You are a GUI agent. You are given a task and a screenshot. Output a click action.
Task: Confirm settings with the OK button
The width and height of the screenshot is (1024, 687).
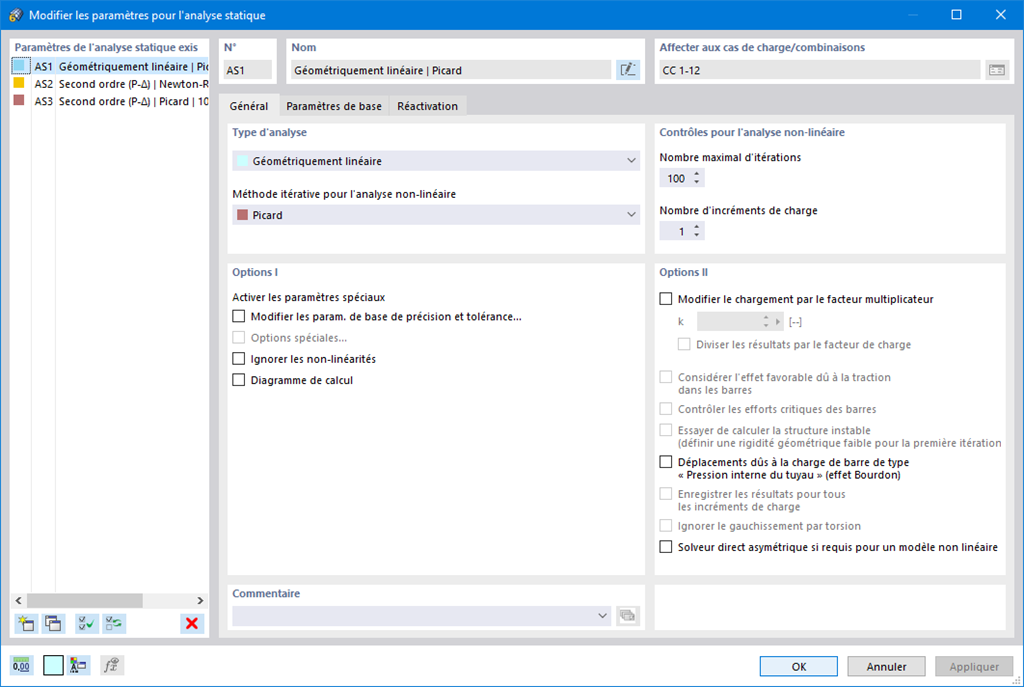798,665
